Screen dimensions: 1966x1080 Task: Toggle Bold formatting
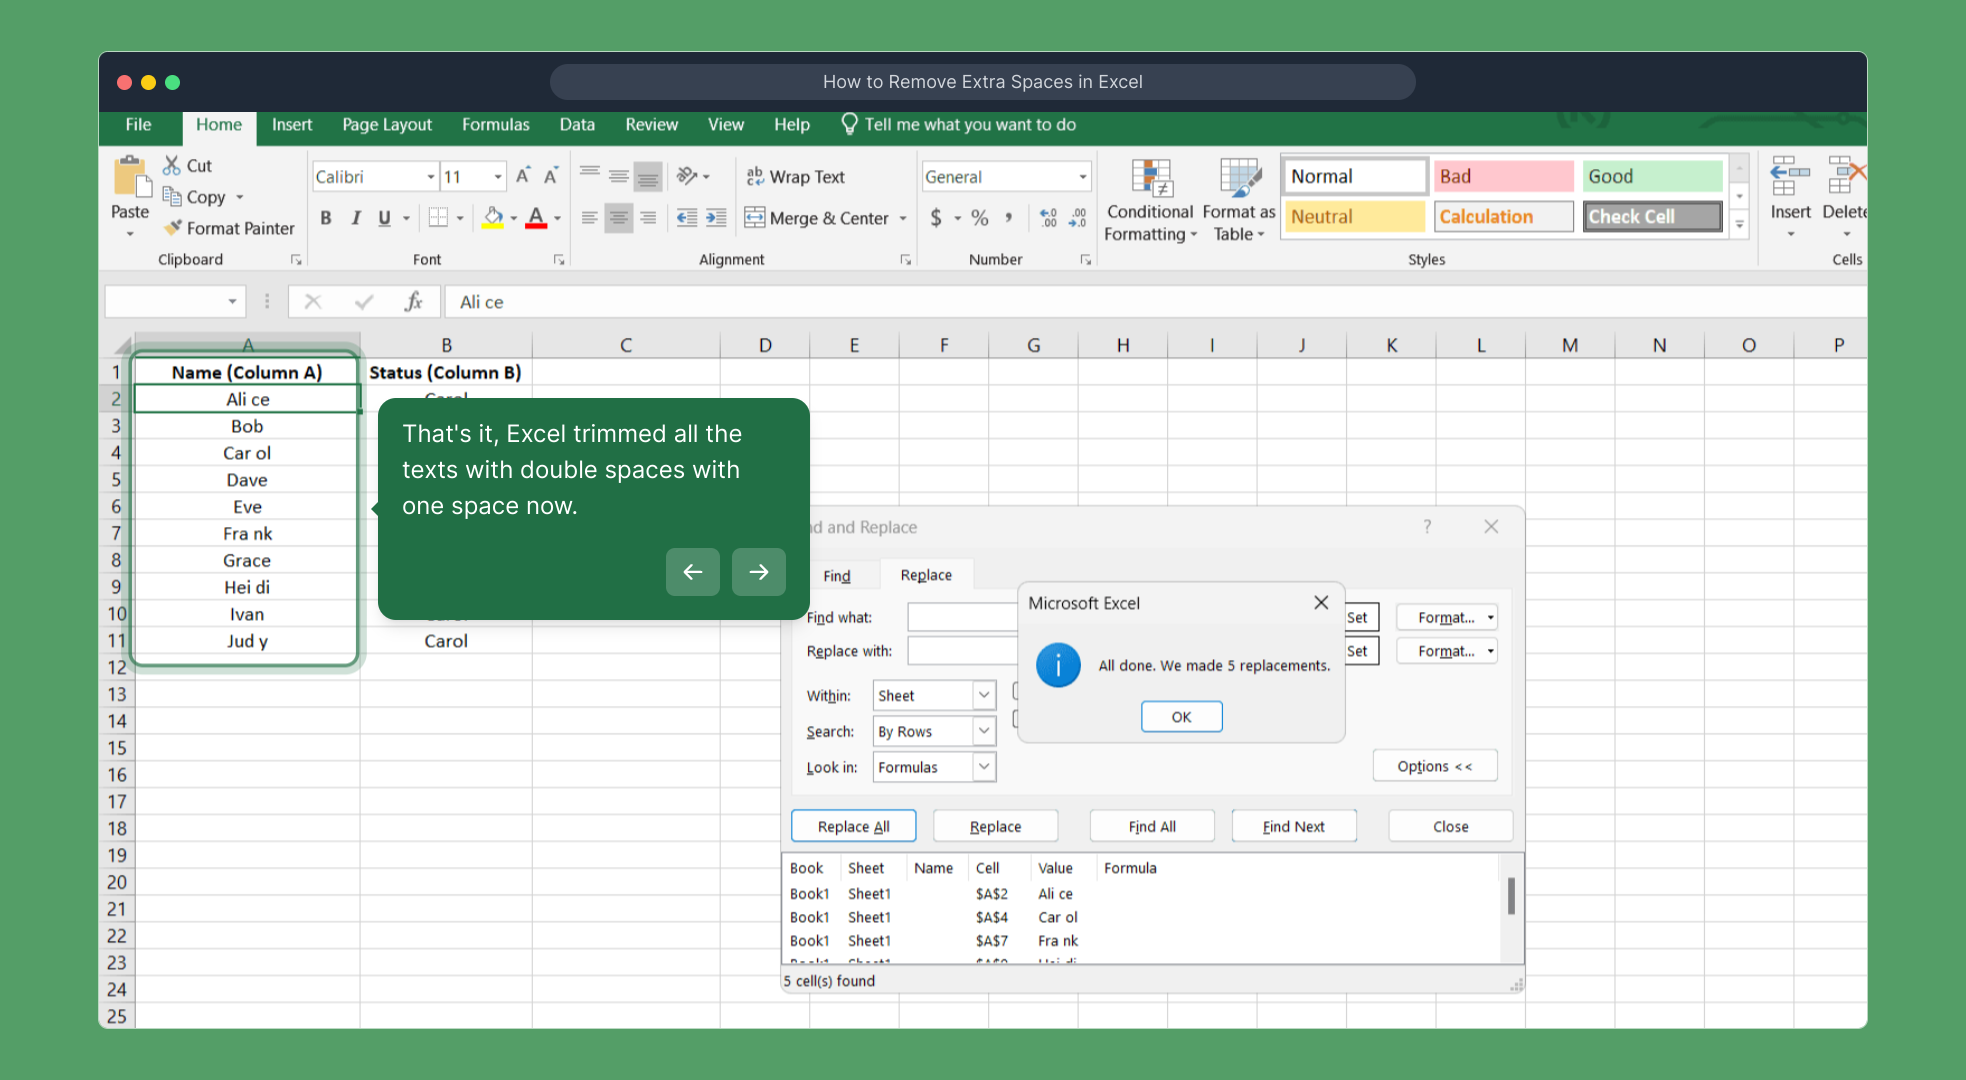(326, 218)
